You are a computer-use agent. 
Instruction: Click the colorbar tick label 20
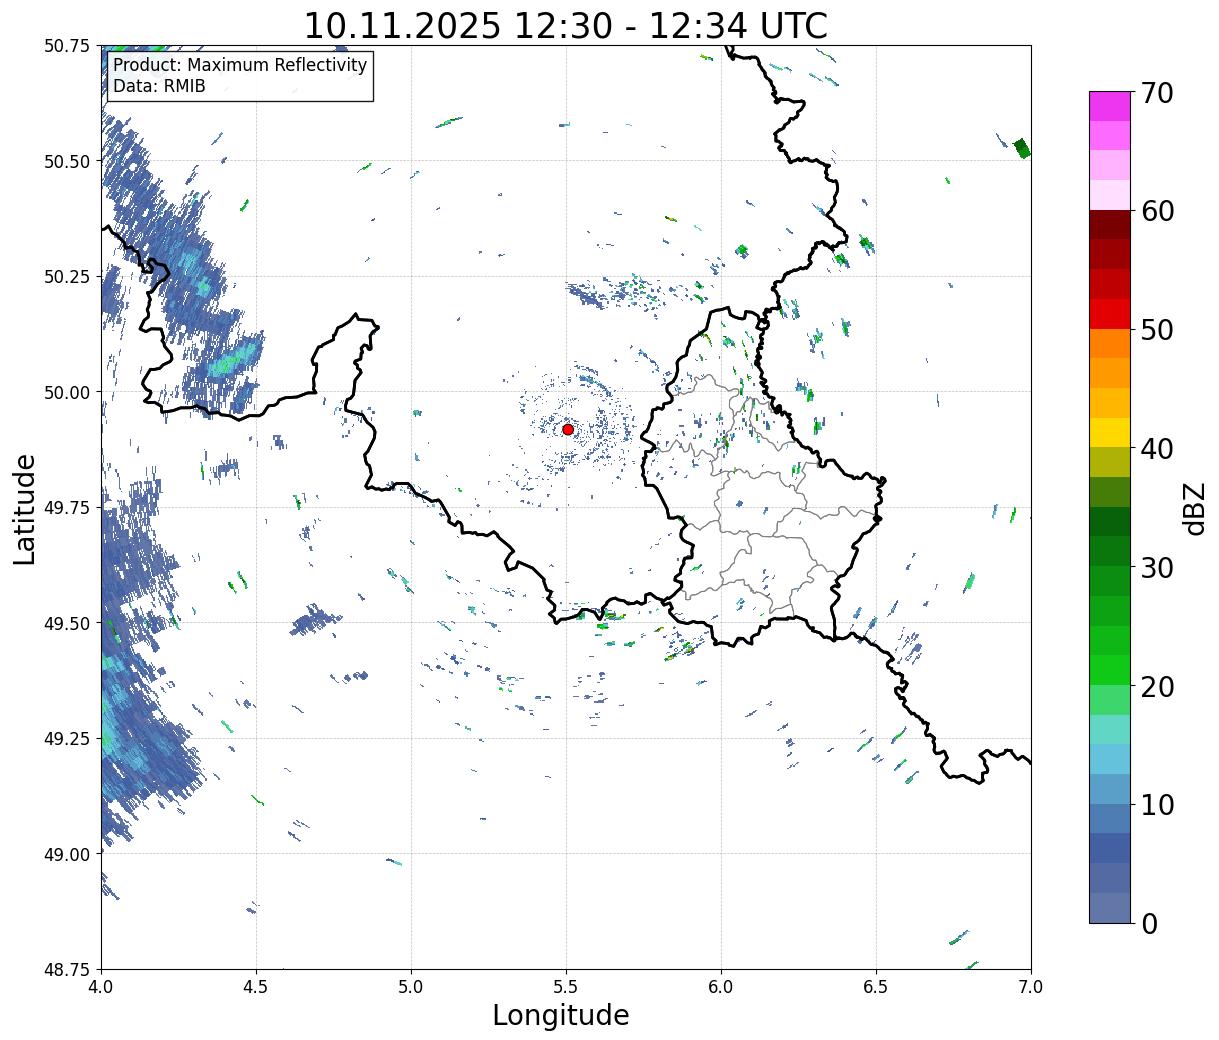click(x=1156, y=687)
